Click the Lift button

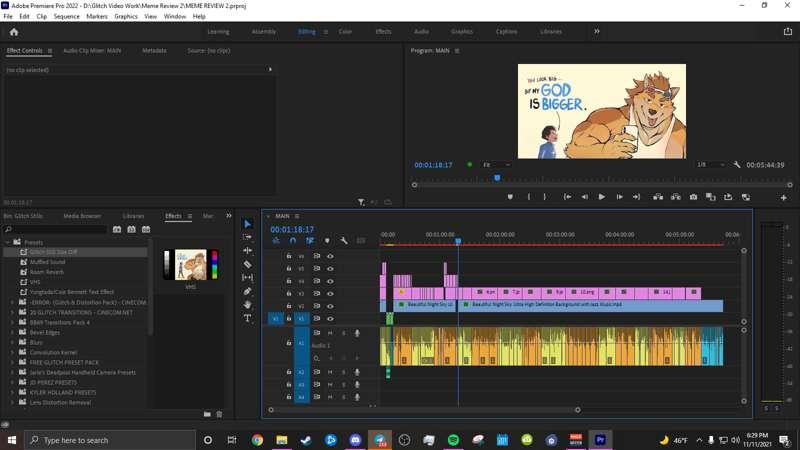point(658,197)
